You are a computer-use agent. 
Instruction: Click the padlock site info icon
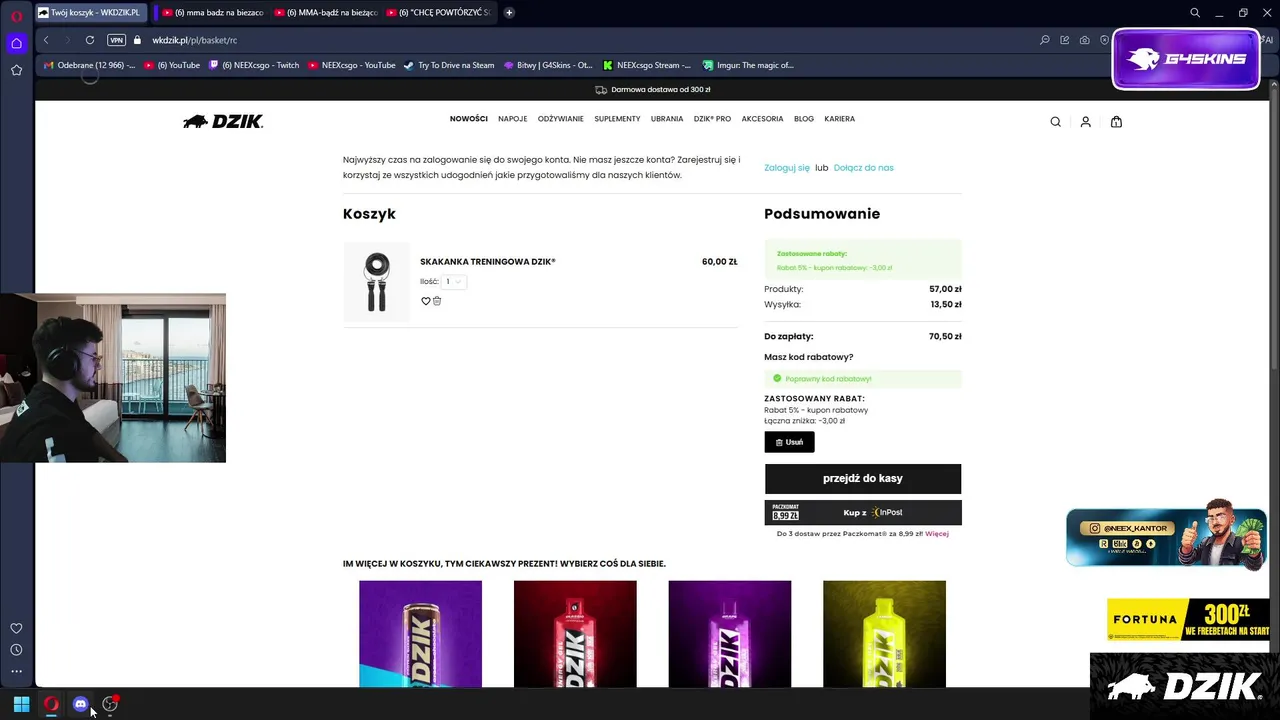pos(138,40)
